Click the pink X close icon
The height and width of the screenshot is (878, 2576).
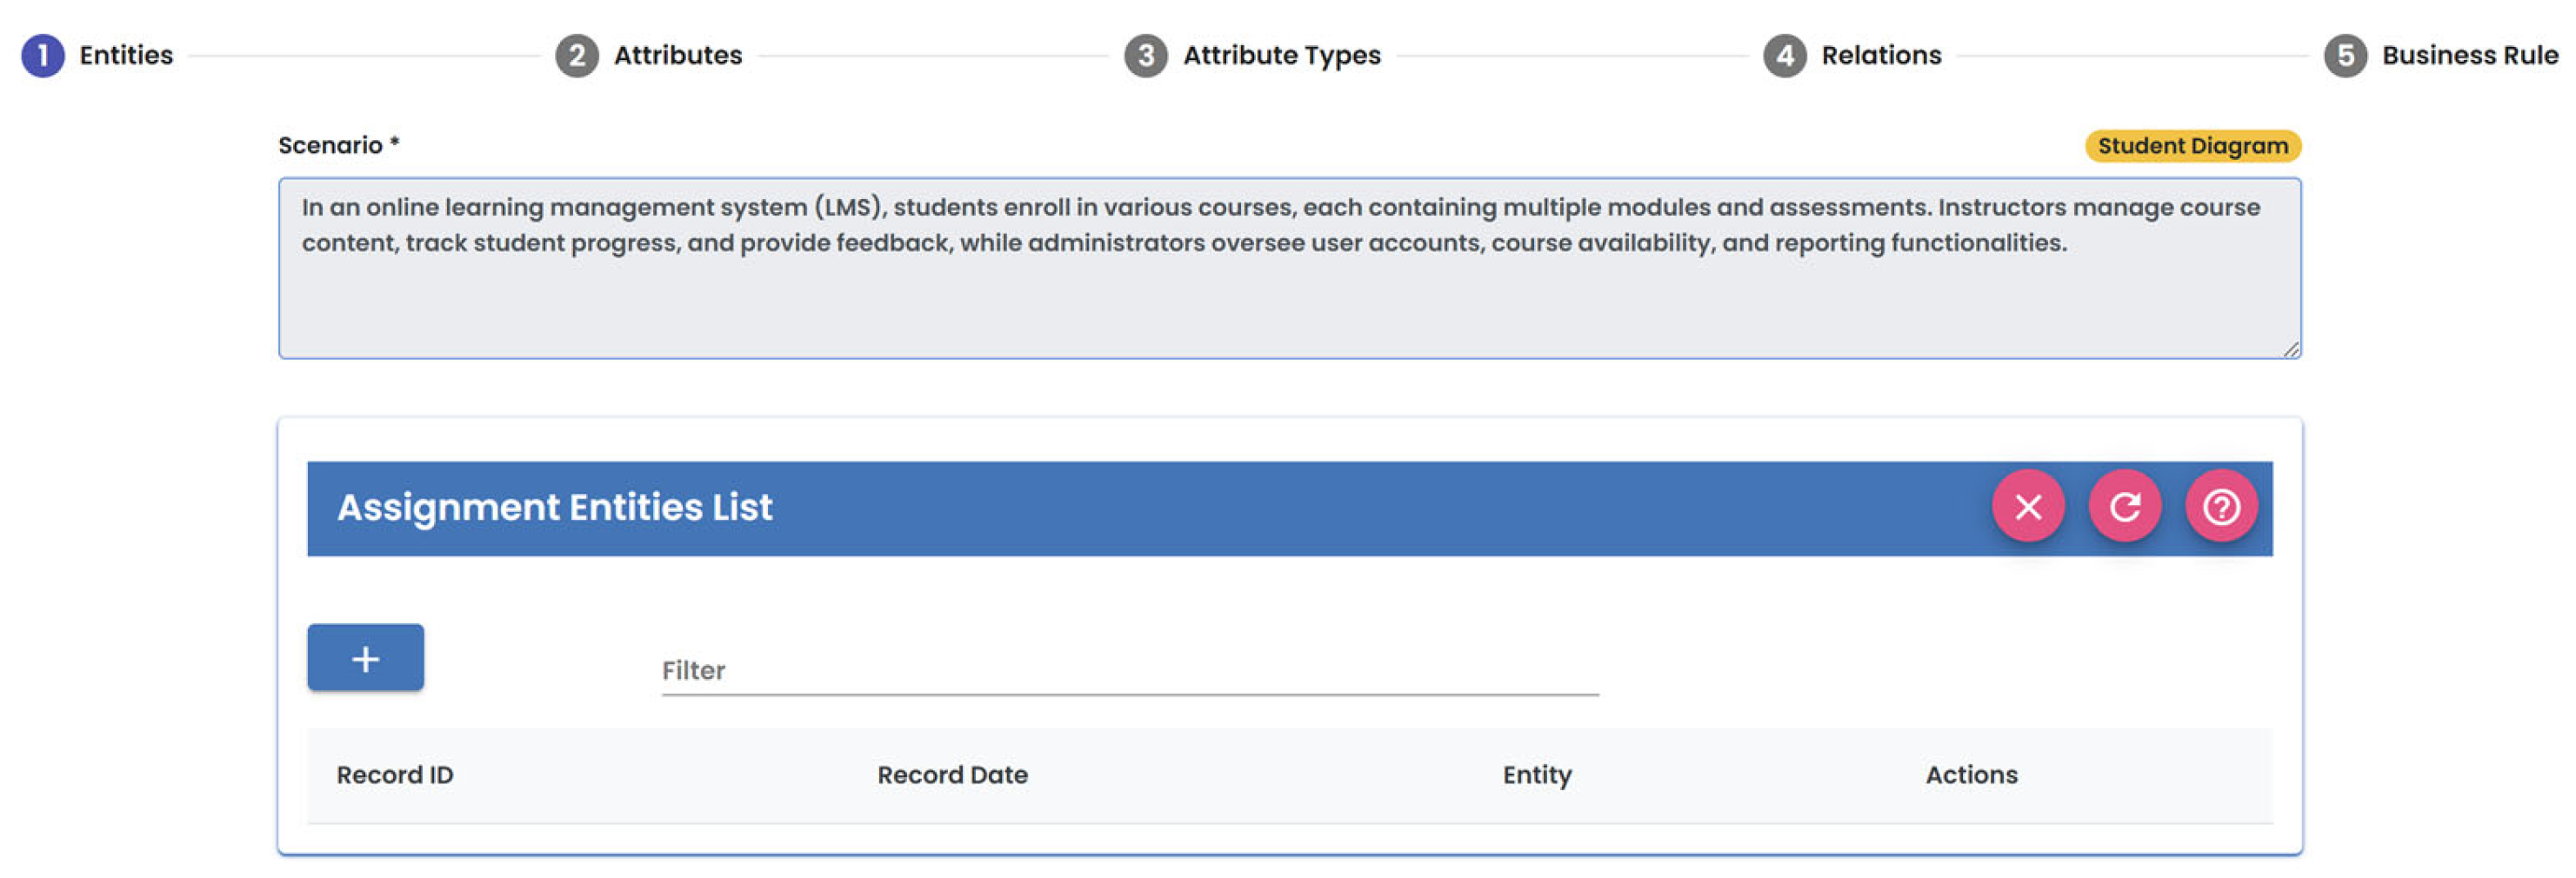click(2027, 507)
